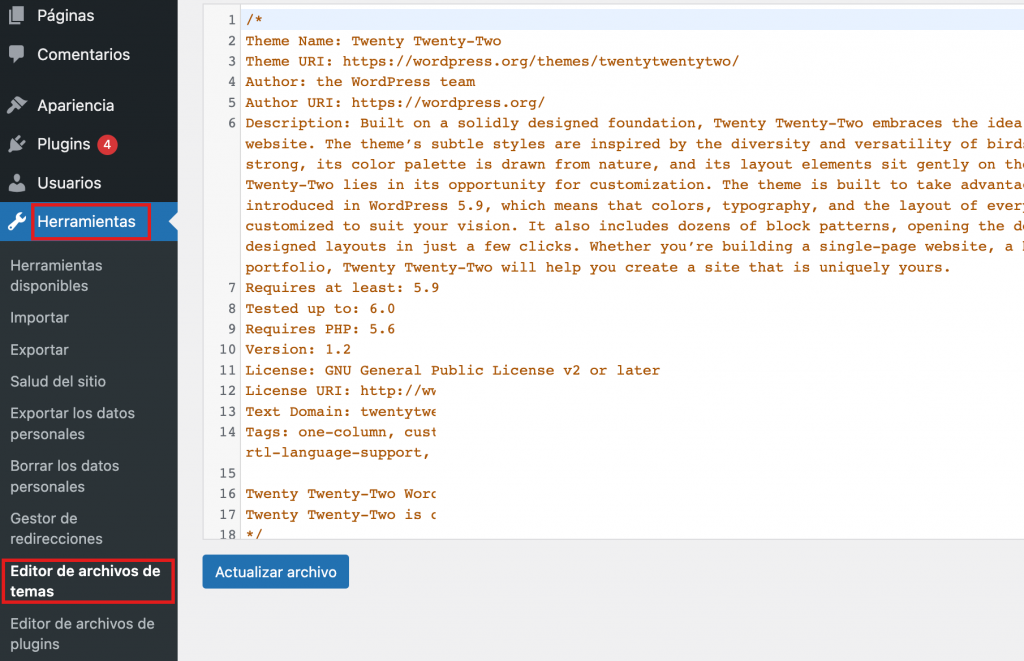The width and height of the screenshot is (1024, 661).
Task: Open the Importar submenu item
Action: [x=39, y=318]
